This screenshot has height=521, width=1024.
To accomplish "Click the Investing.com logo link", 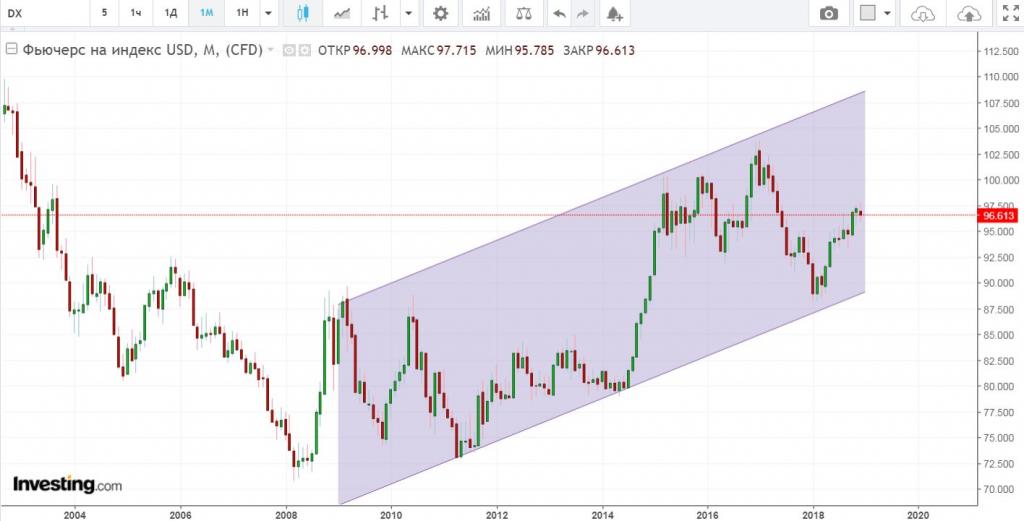I will [67, 485].
